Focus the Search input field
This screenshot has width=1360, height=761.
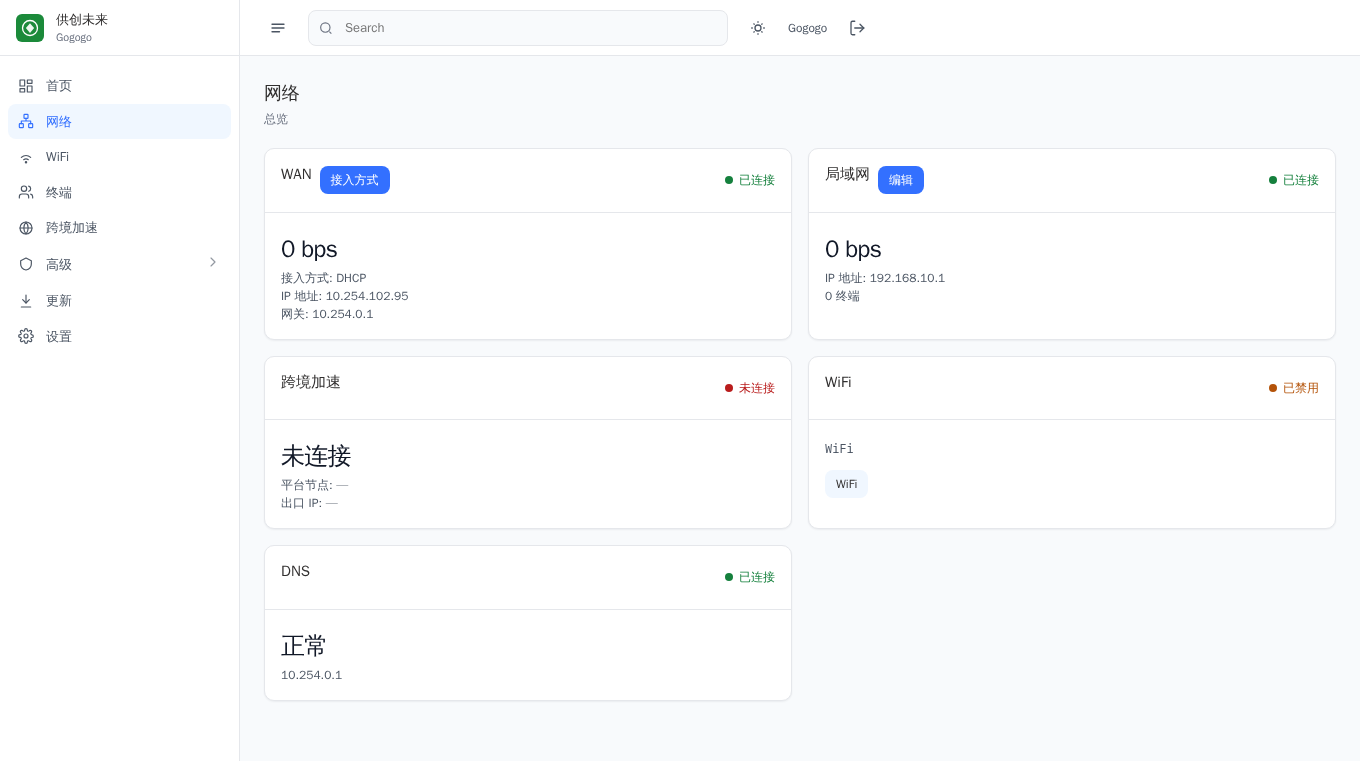point(518,28)
